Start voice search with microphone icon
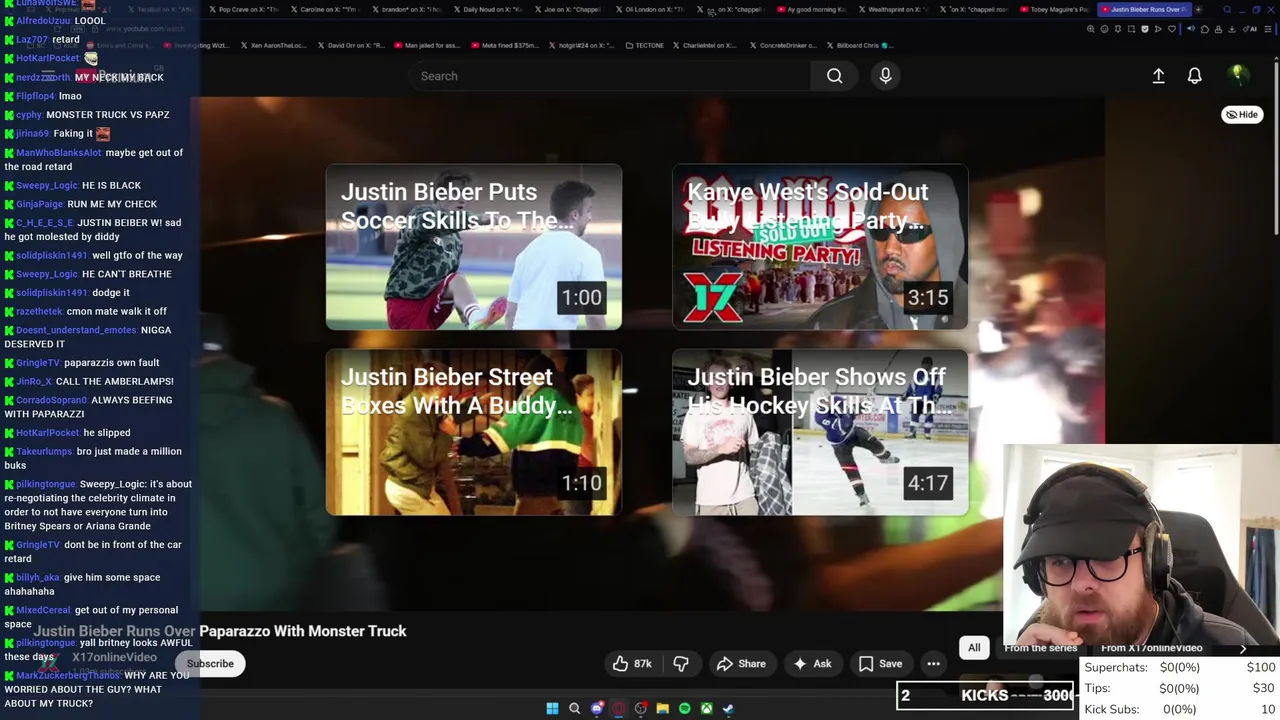The width and height of the screenshot is (1280, 720). point(885,76)
